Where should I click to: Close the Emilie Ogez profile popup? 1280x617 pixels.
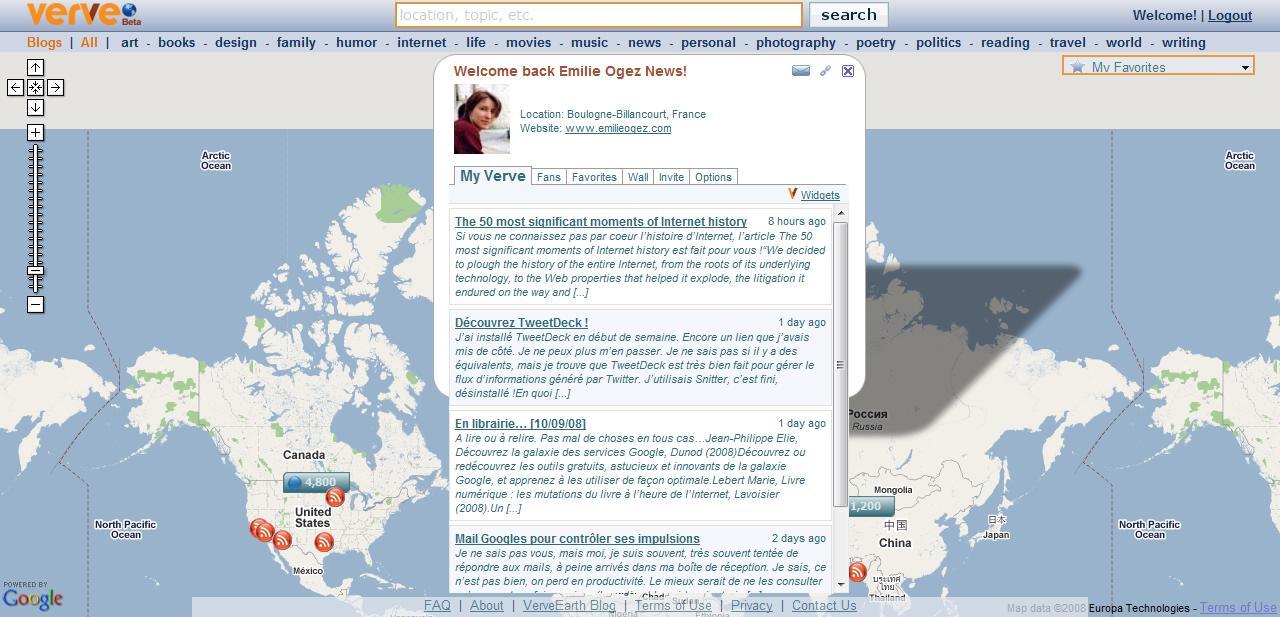point(848,71)
